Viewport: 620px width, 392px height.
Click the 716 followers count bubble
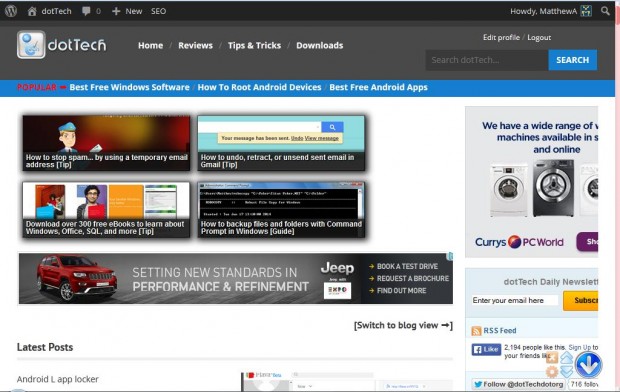pos(584,384)
